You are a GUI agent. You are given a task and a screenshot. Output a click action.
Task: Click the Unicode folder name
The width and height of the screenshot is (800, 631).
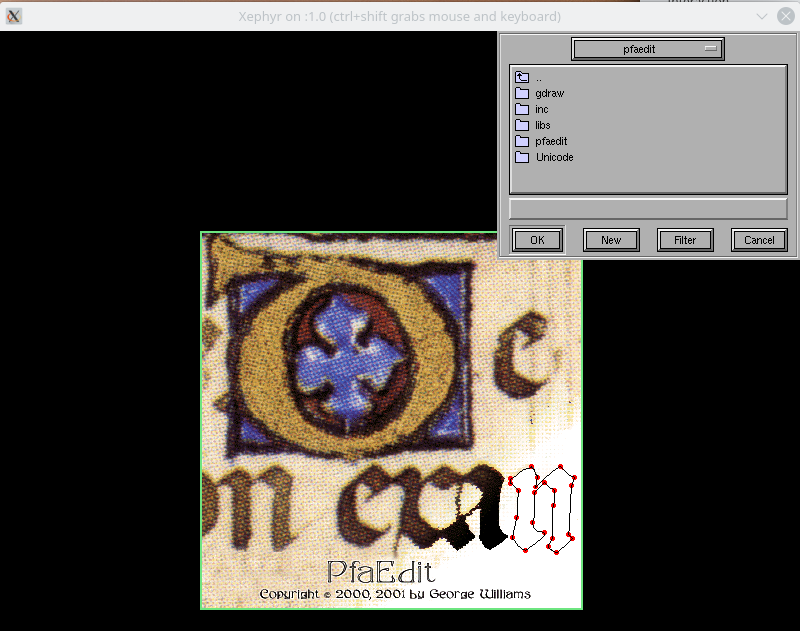[555, 157]
